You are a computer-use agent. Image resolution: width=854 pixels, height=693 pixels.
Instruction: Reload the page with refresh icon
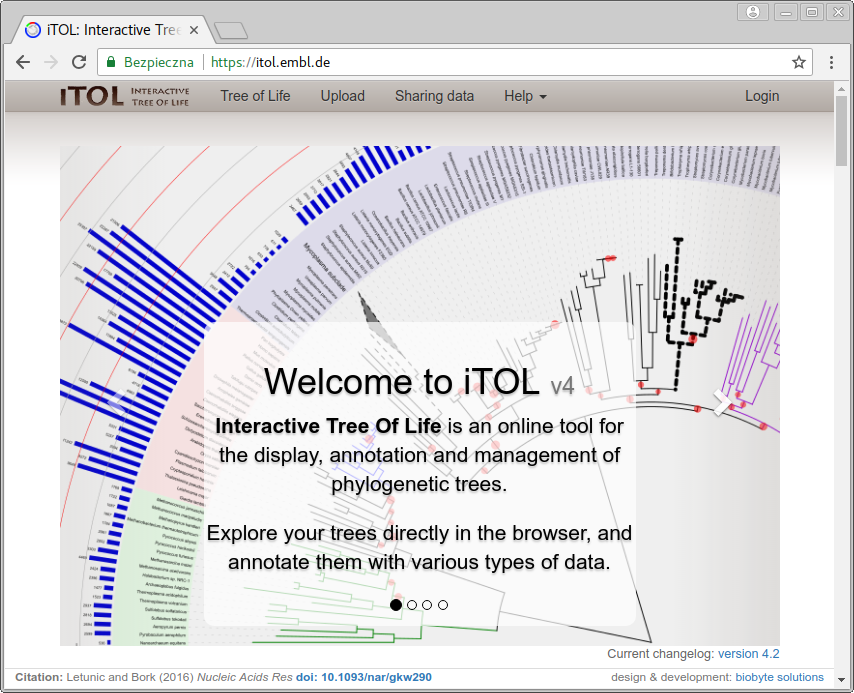tap(79, 62)
